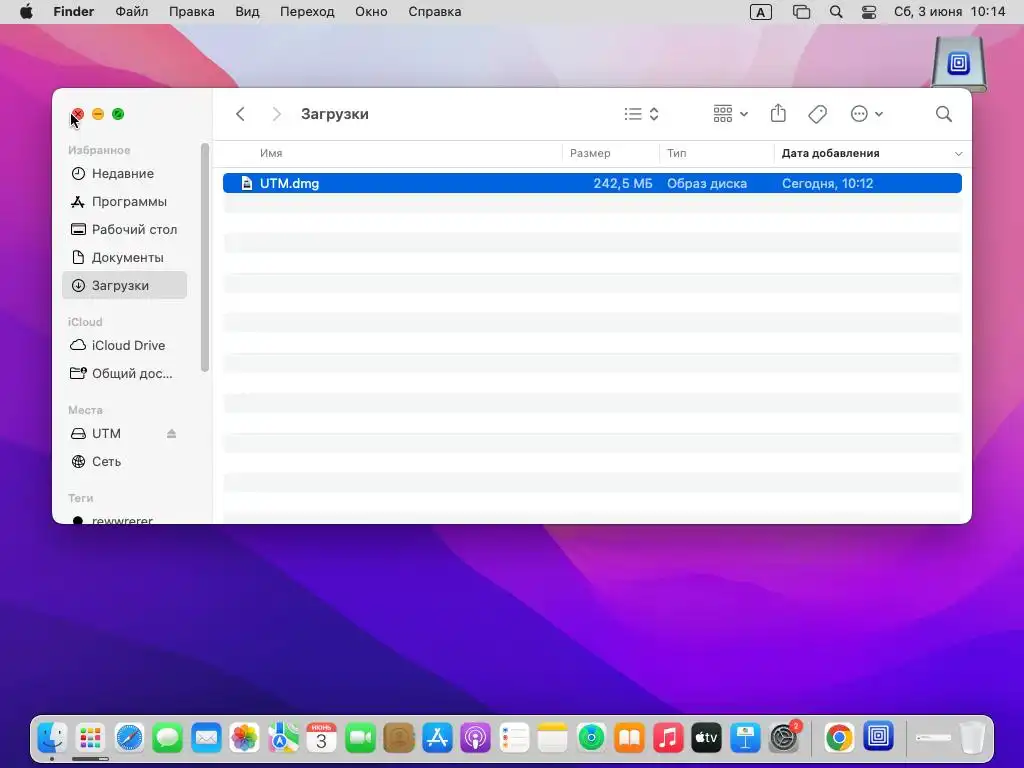Image resolution: width=1024 pixels, height=768 pixels.
Task: Open Messages from the Dock
Action: pyautogui.click(x=168, y=739)
